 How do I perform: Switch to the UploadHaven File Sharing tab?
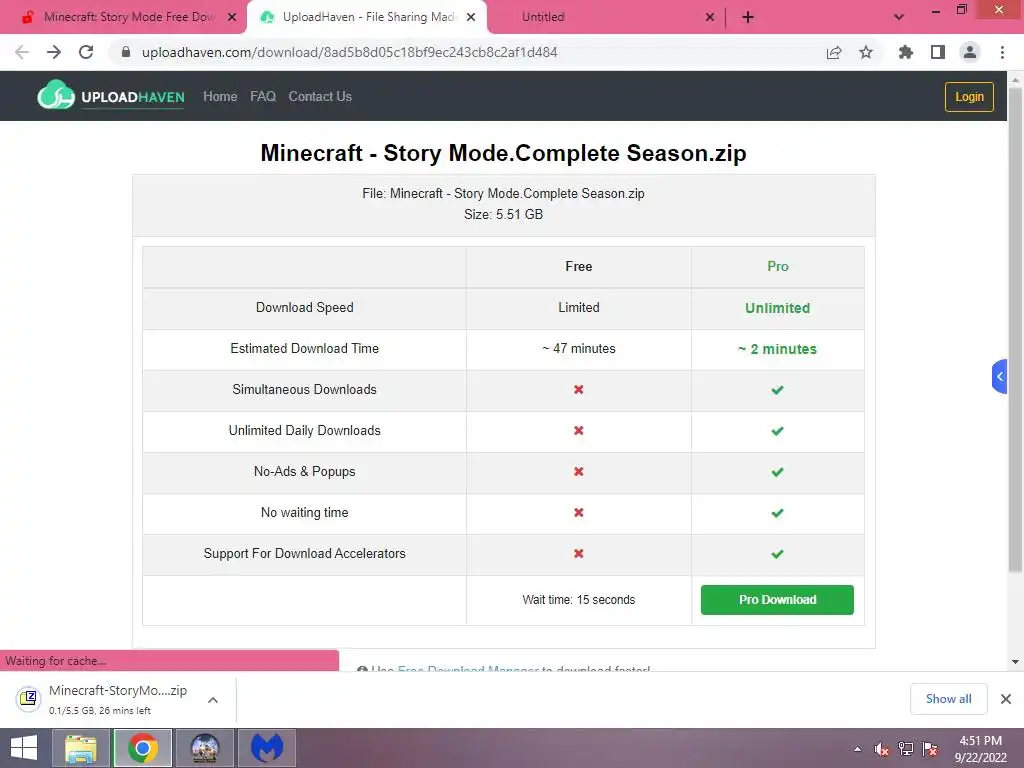(x=366, y=17)
